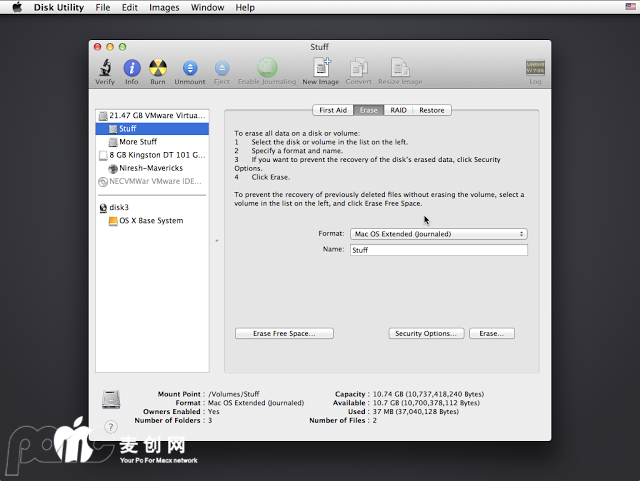The height and width of the screenshot is (481, 640).
Task: Click the sidebar splitter handle
Action: coord(217,241)
